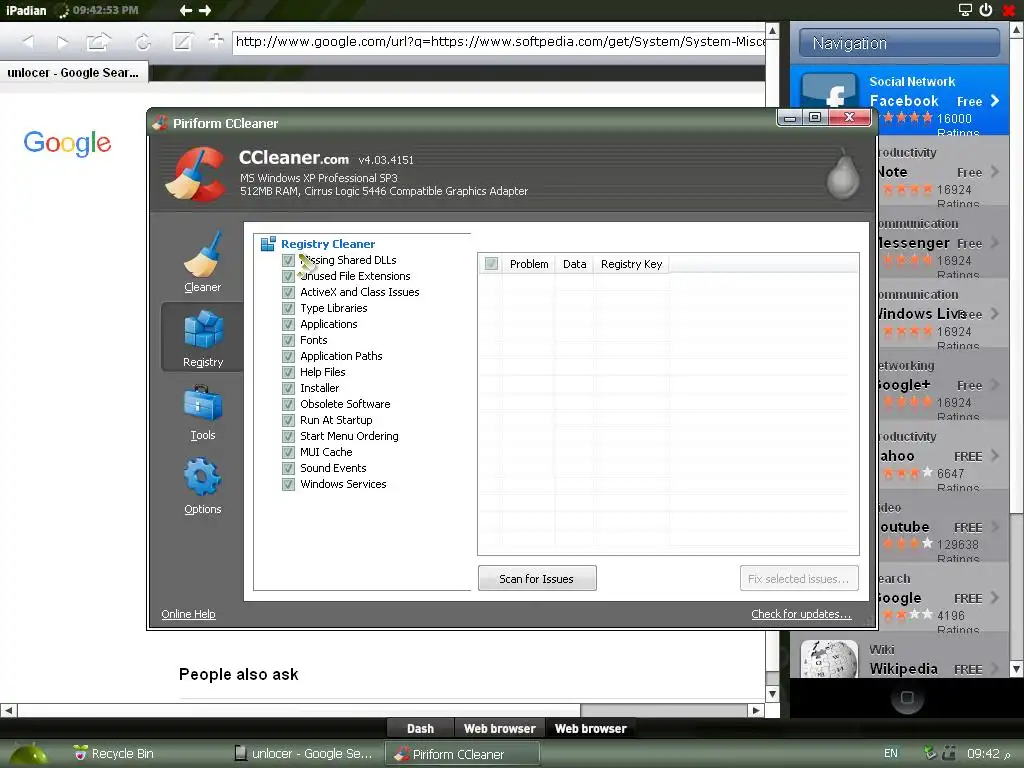
Task: Reload the browser page
Action: [x=142, y=42]
